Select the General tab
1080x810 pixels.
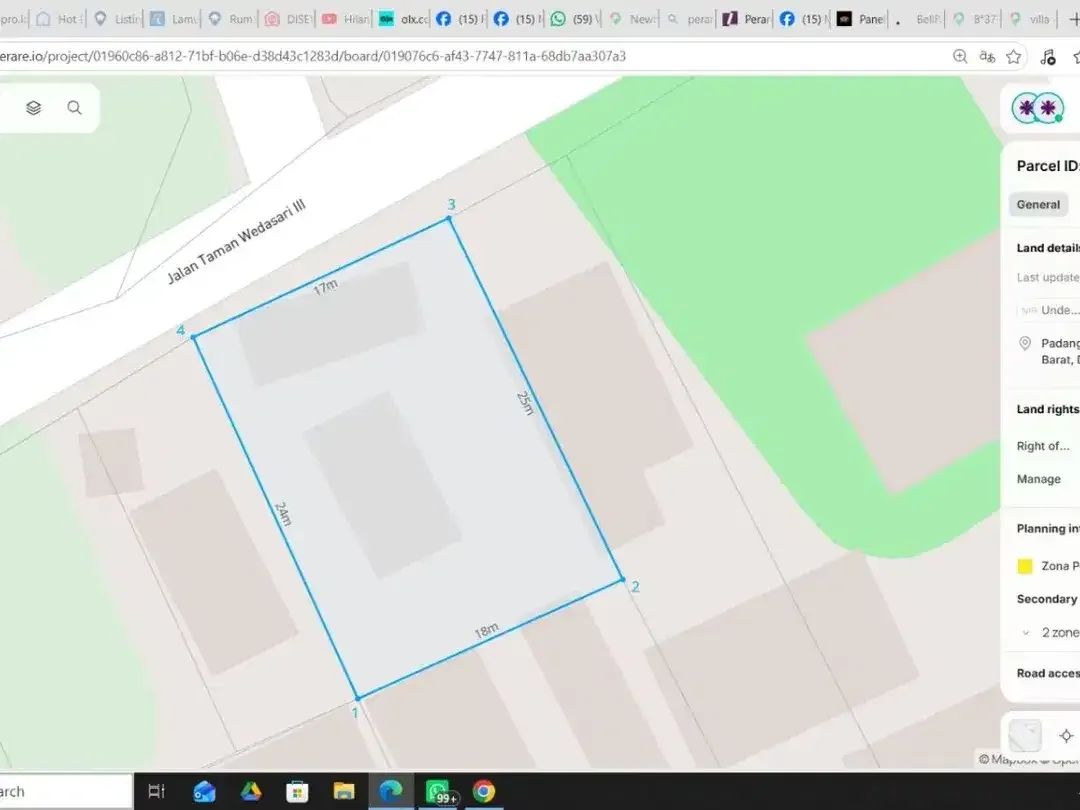tap(1038, 205)
